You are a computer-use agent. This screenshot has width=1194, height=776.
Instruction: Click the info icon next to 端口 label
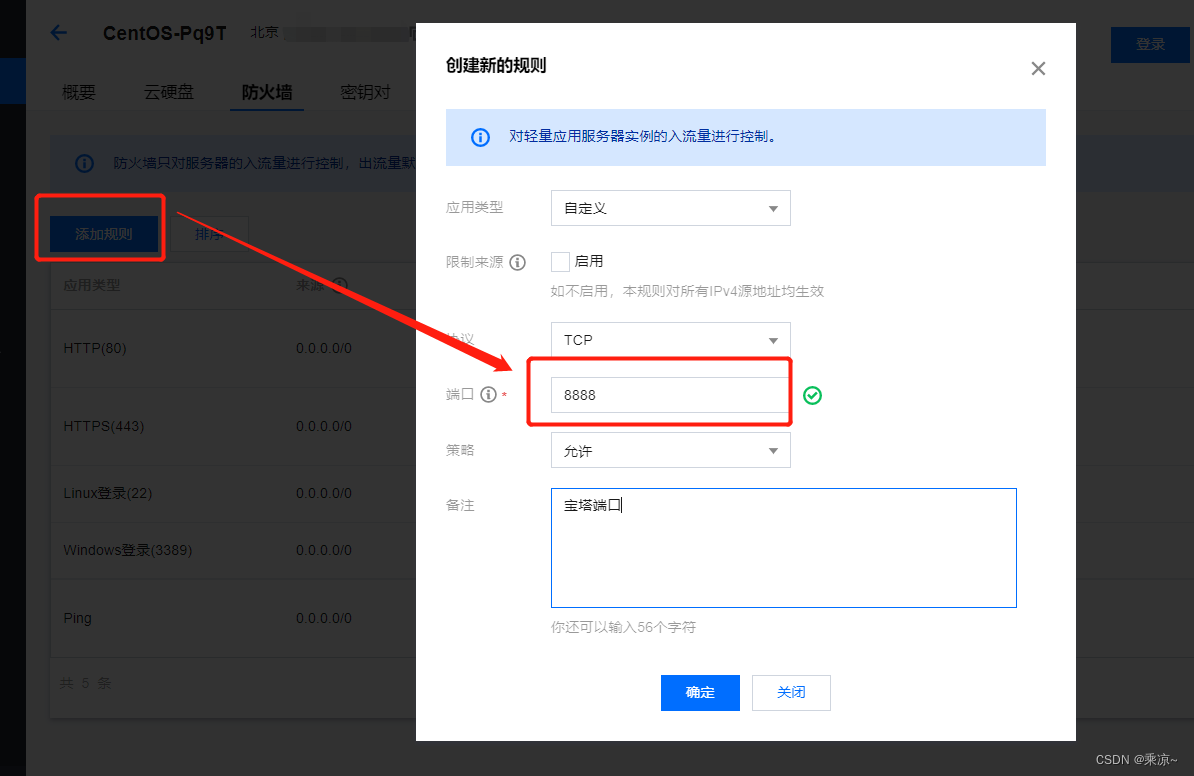tap(489, 394)
